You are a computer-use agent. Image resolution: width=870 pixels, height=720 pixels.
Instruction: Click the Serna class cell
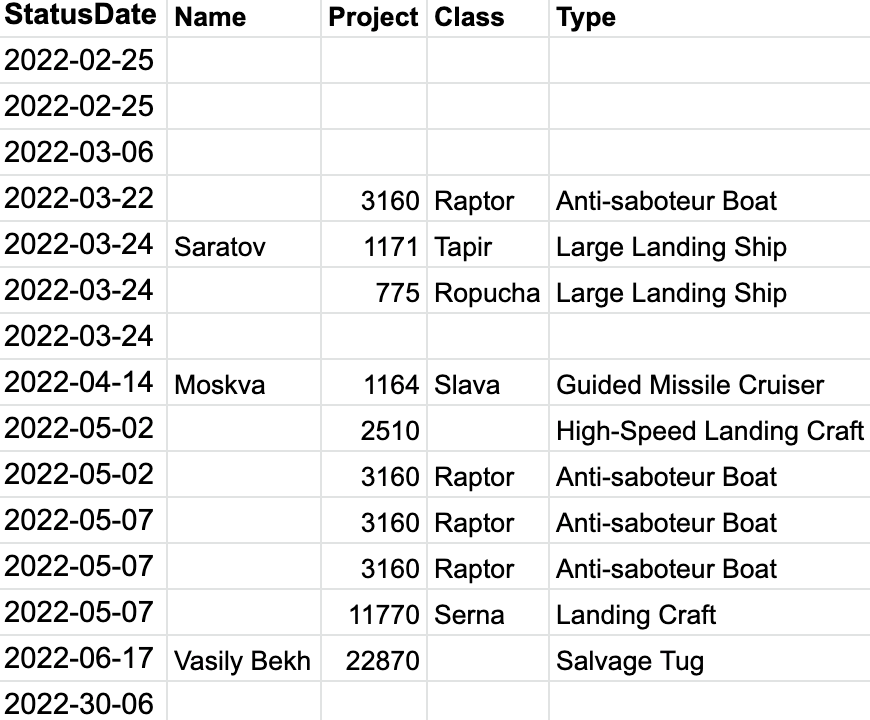(x=468, y=615)
